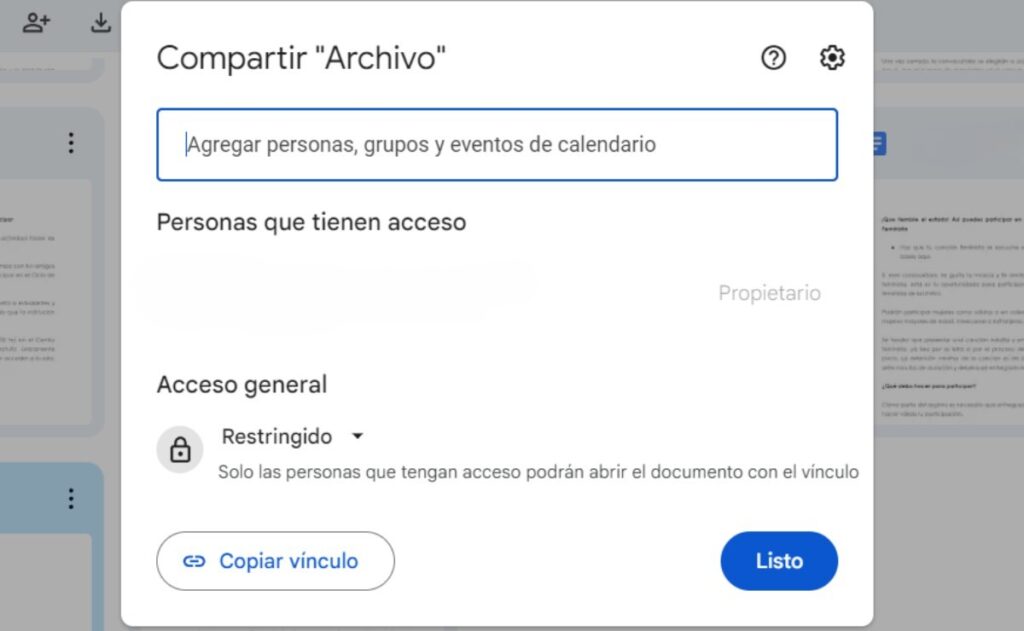The height and width of the screenshot is (631, 1024).
Task: Click the add person share icon
Action: click(37, 23)
